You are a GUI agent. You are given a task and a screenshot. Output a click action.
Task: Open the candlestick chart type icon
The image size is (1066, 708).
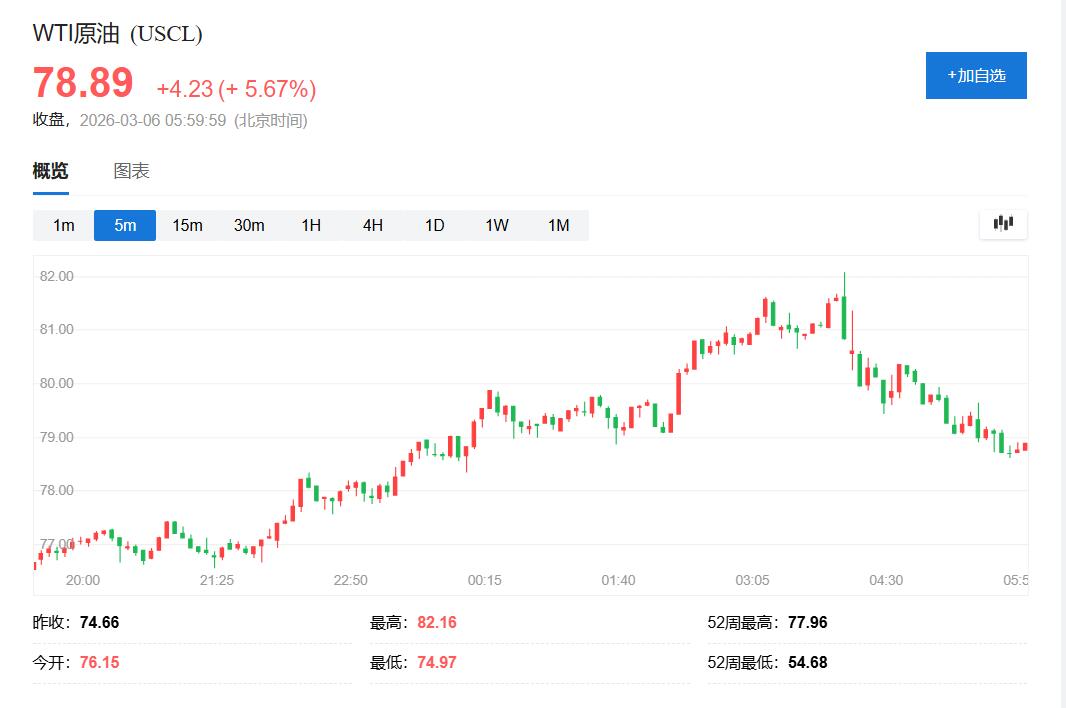[x=1003, y=223]
